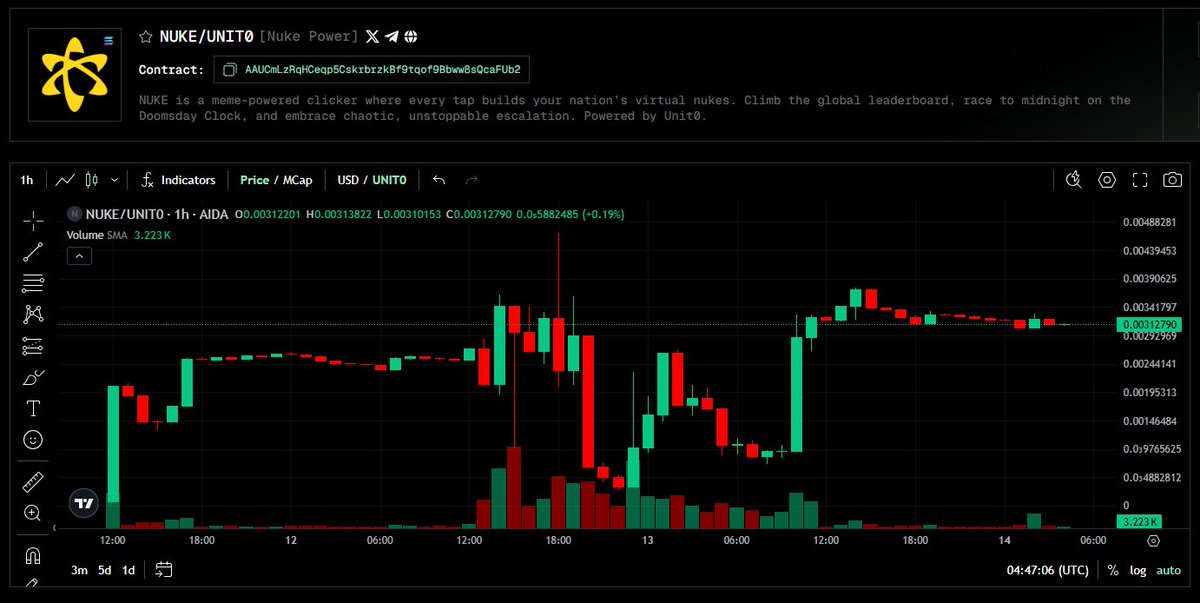Toggle auto scaling for the chart

coord(1168,570)
